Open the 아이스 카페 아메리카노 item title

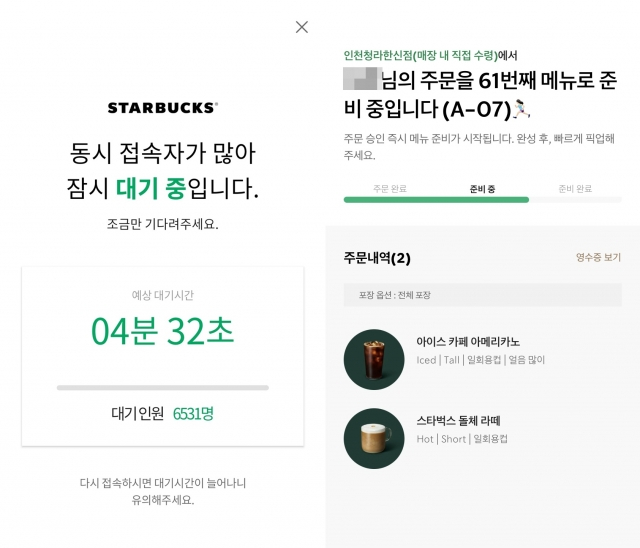click(468, 342)
